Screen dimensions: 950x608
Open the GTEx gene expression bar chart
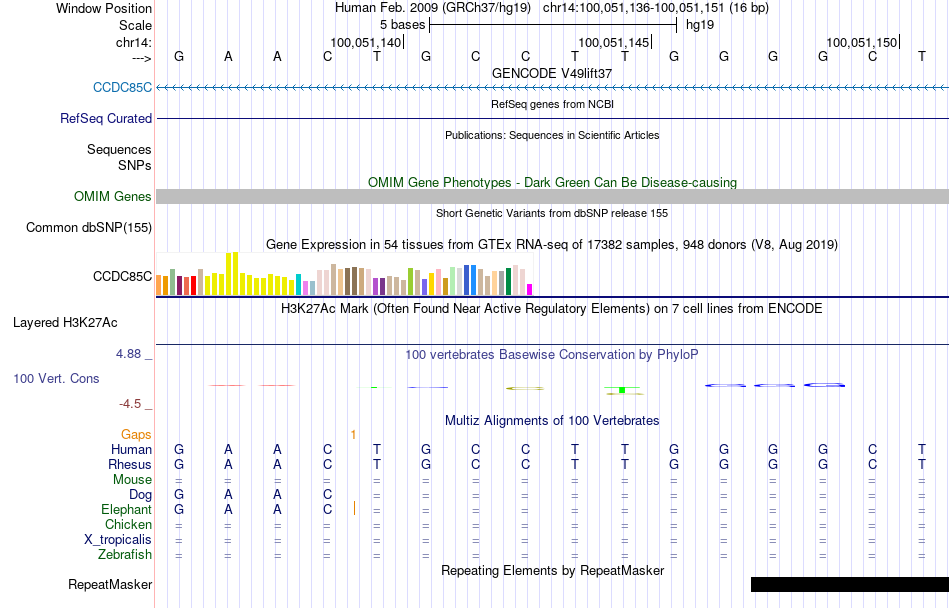344,274
